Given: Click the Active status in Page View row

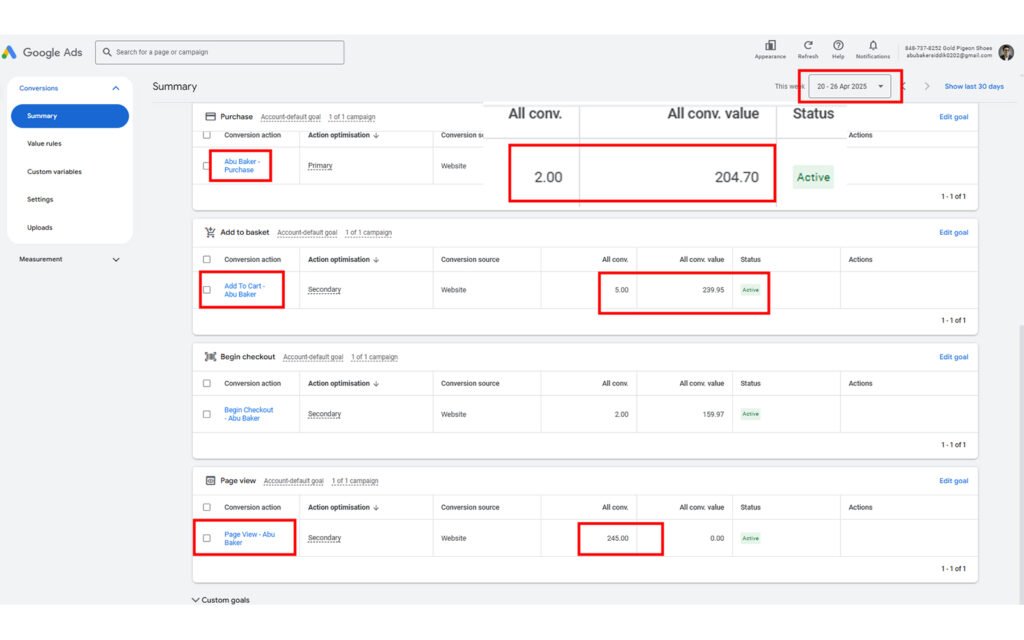Looking at the screenshot, I should [x=750, y=538].
